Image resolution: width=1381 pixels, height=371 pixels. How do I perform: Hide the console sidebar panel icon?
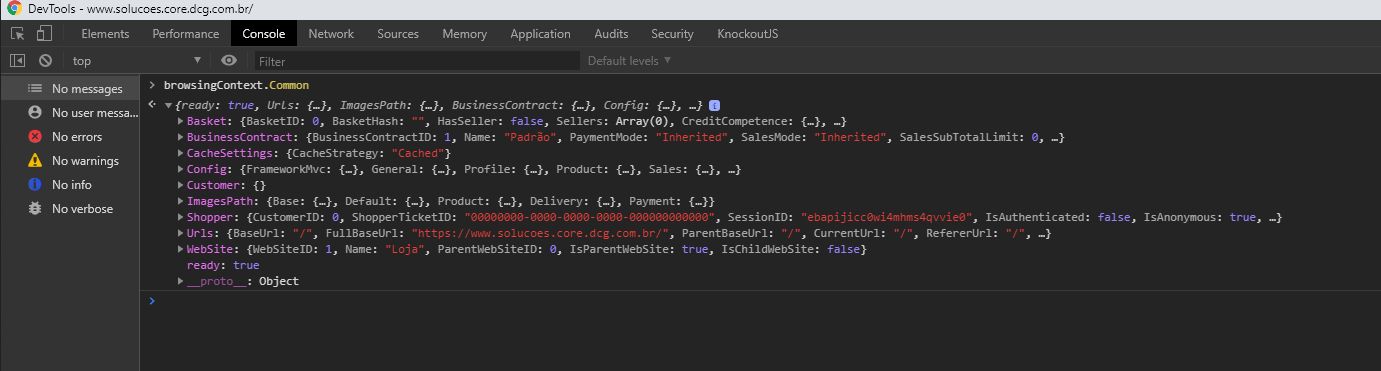[17, 61]
